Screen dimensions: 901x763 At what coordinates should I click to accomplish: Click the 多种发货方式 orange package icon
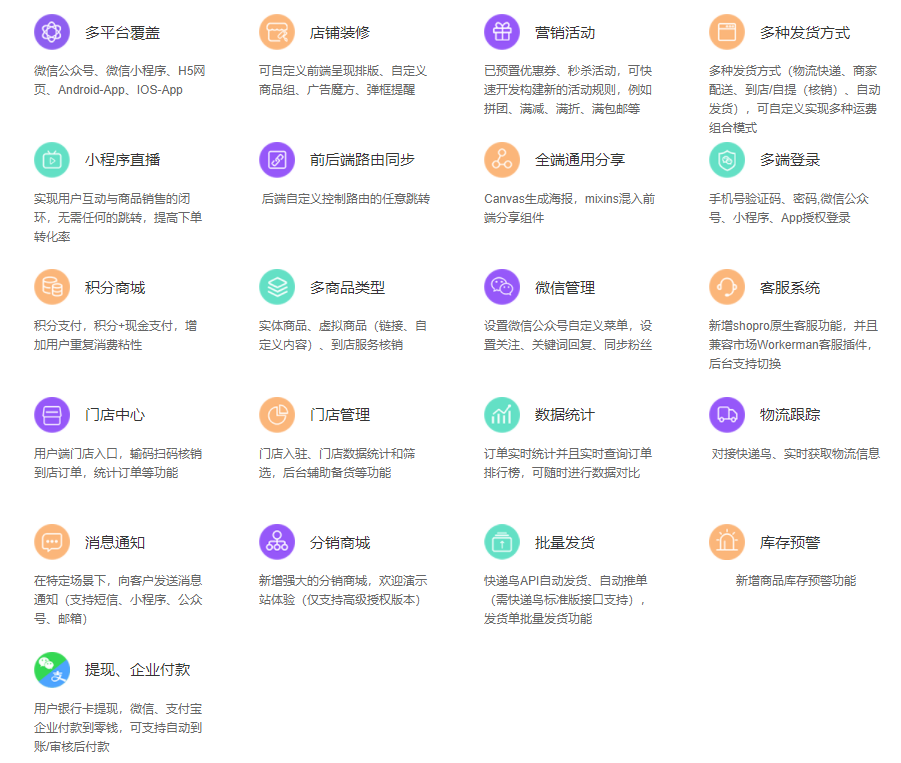726,32
